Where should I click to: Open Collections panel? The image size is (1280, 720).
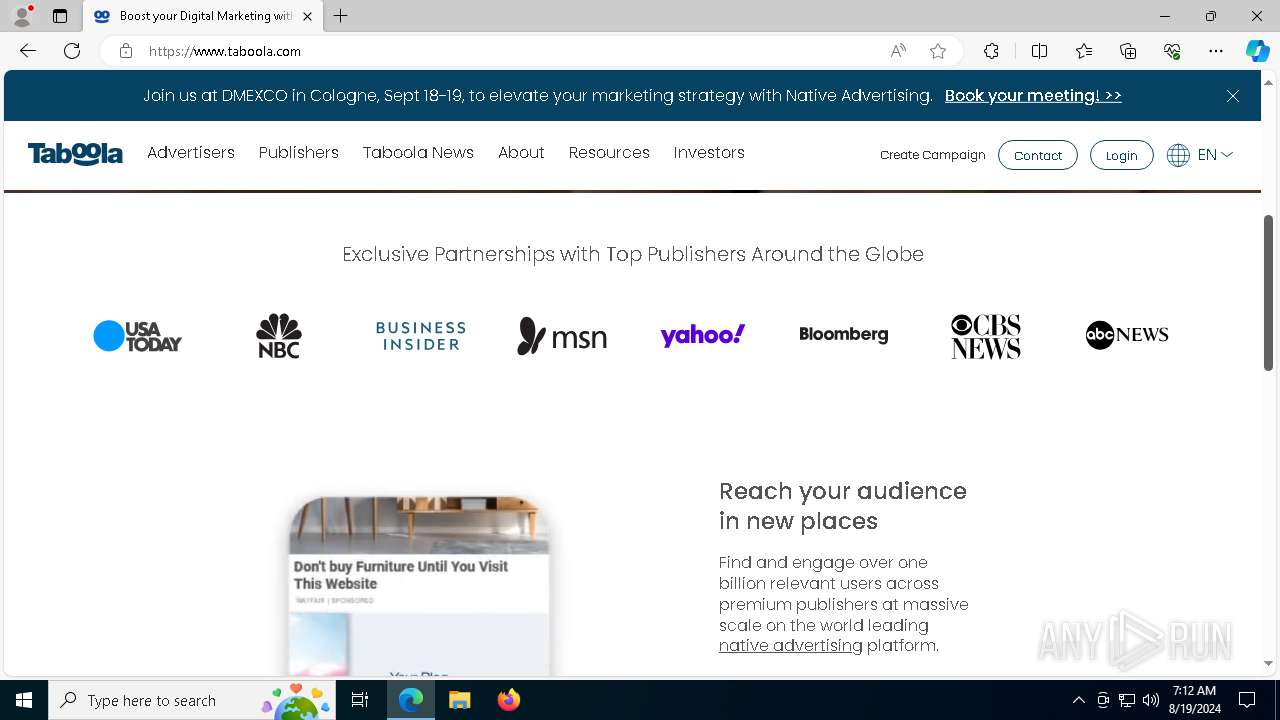[x=1128, y=51]
